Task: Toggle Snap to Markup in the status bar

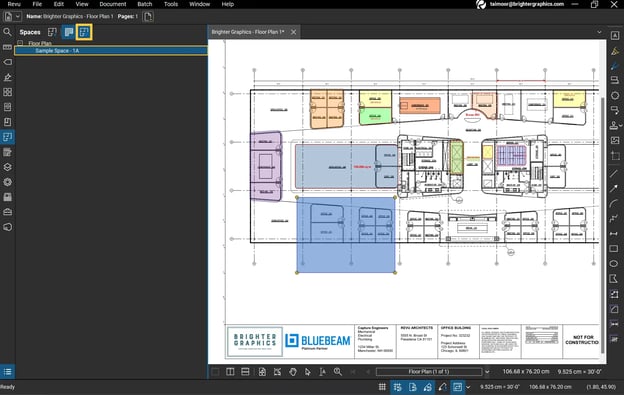Action: 427,387
